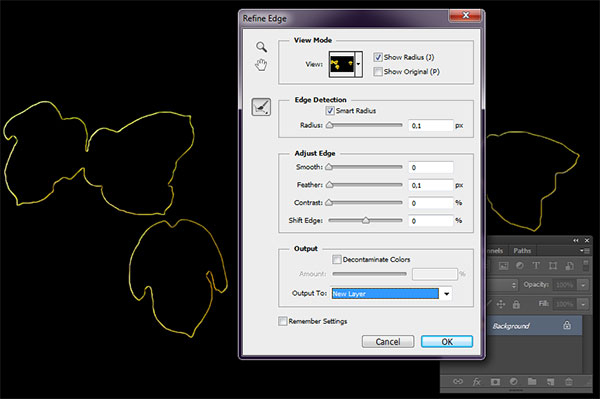Screen dimensions: 600x399
Task: Select the Zoom tool in Refine Edge
Action: pyautogui.click(x=261, y=47)
